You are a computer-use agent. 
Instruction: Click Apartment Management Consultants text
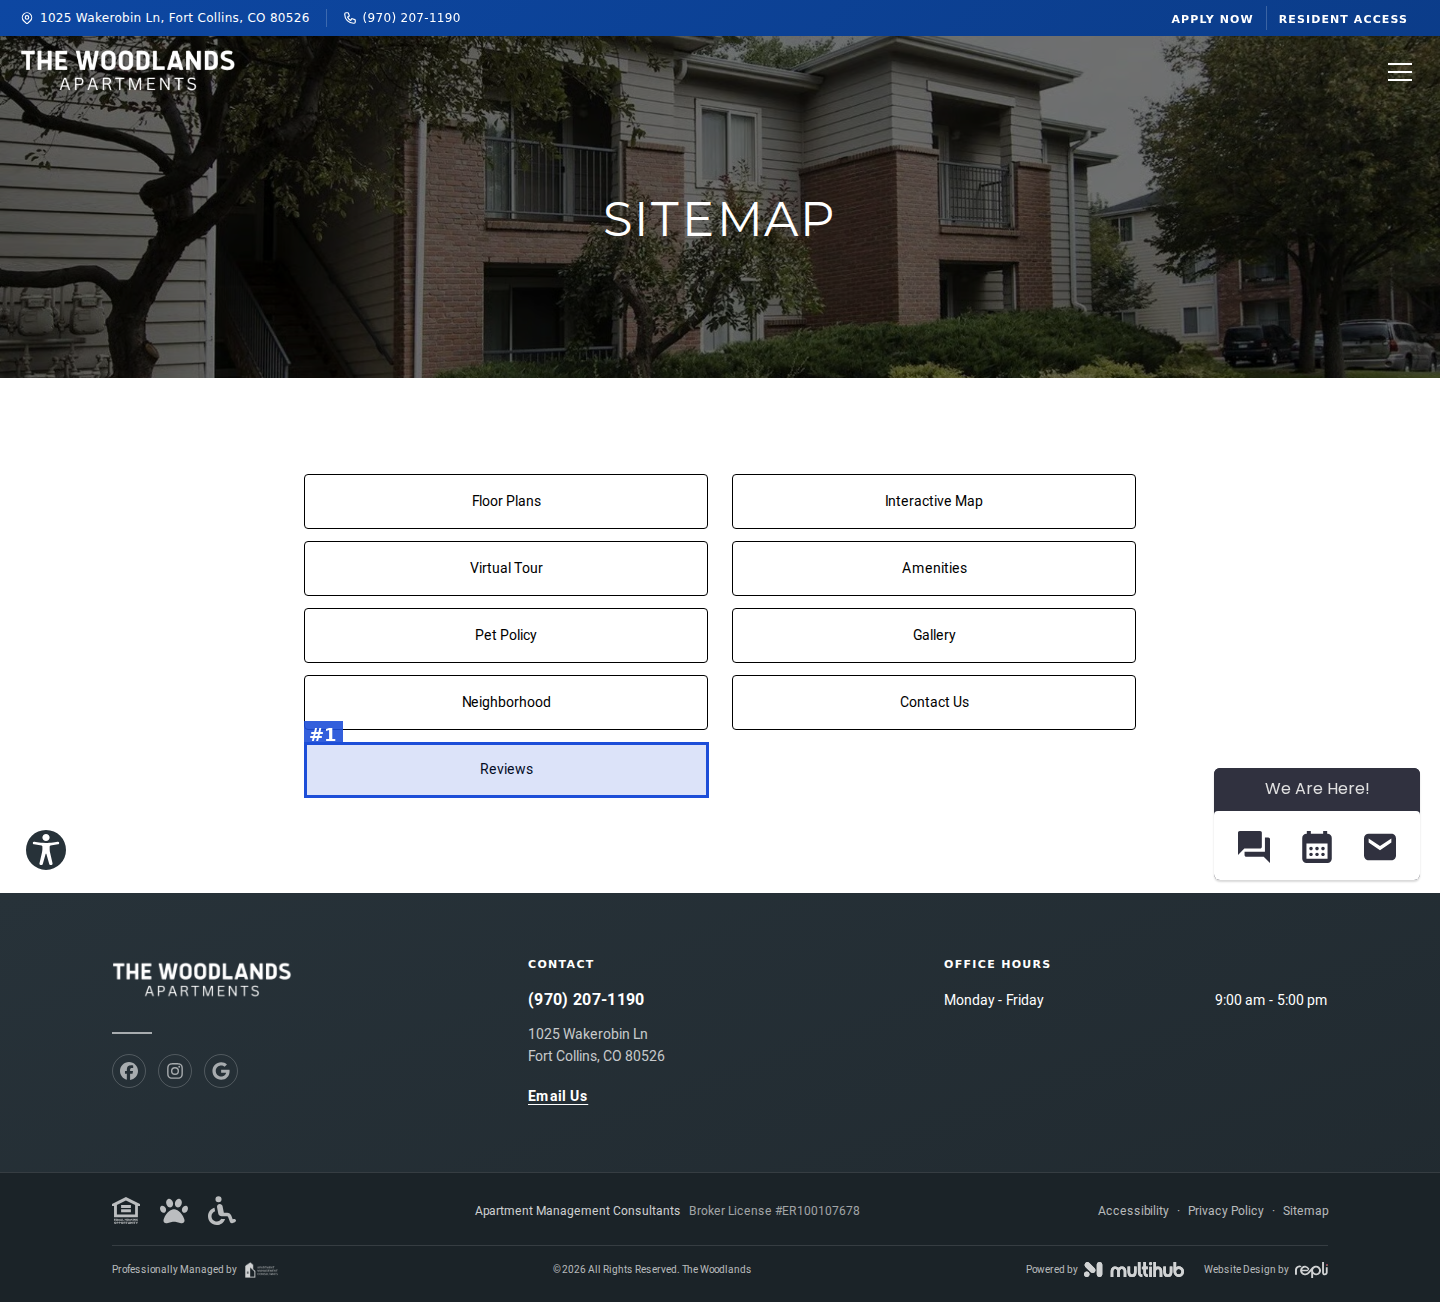(x=577, y=1211)
